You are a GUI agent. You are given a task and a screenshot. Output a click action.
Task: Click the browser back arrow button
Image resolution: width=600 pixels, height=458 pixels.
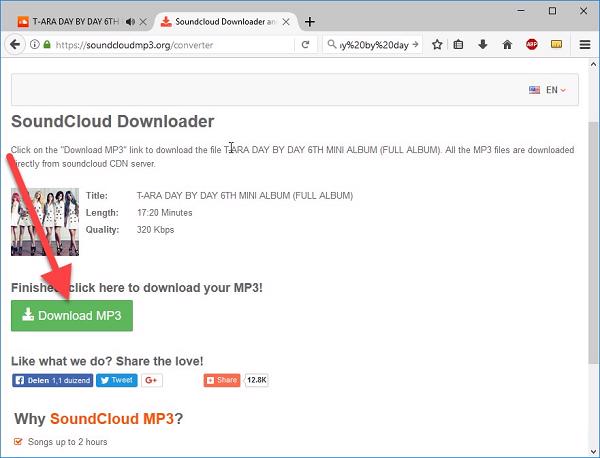pyautogui.click(x=15, y=45)
